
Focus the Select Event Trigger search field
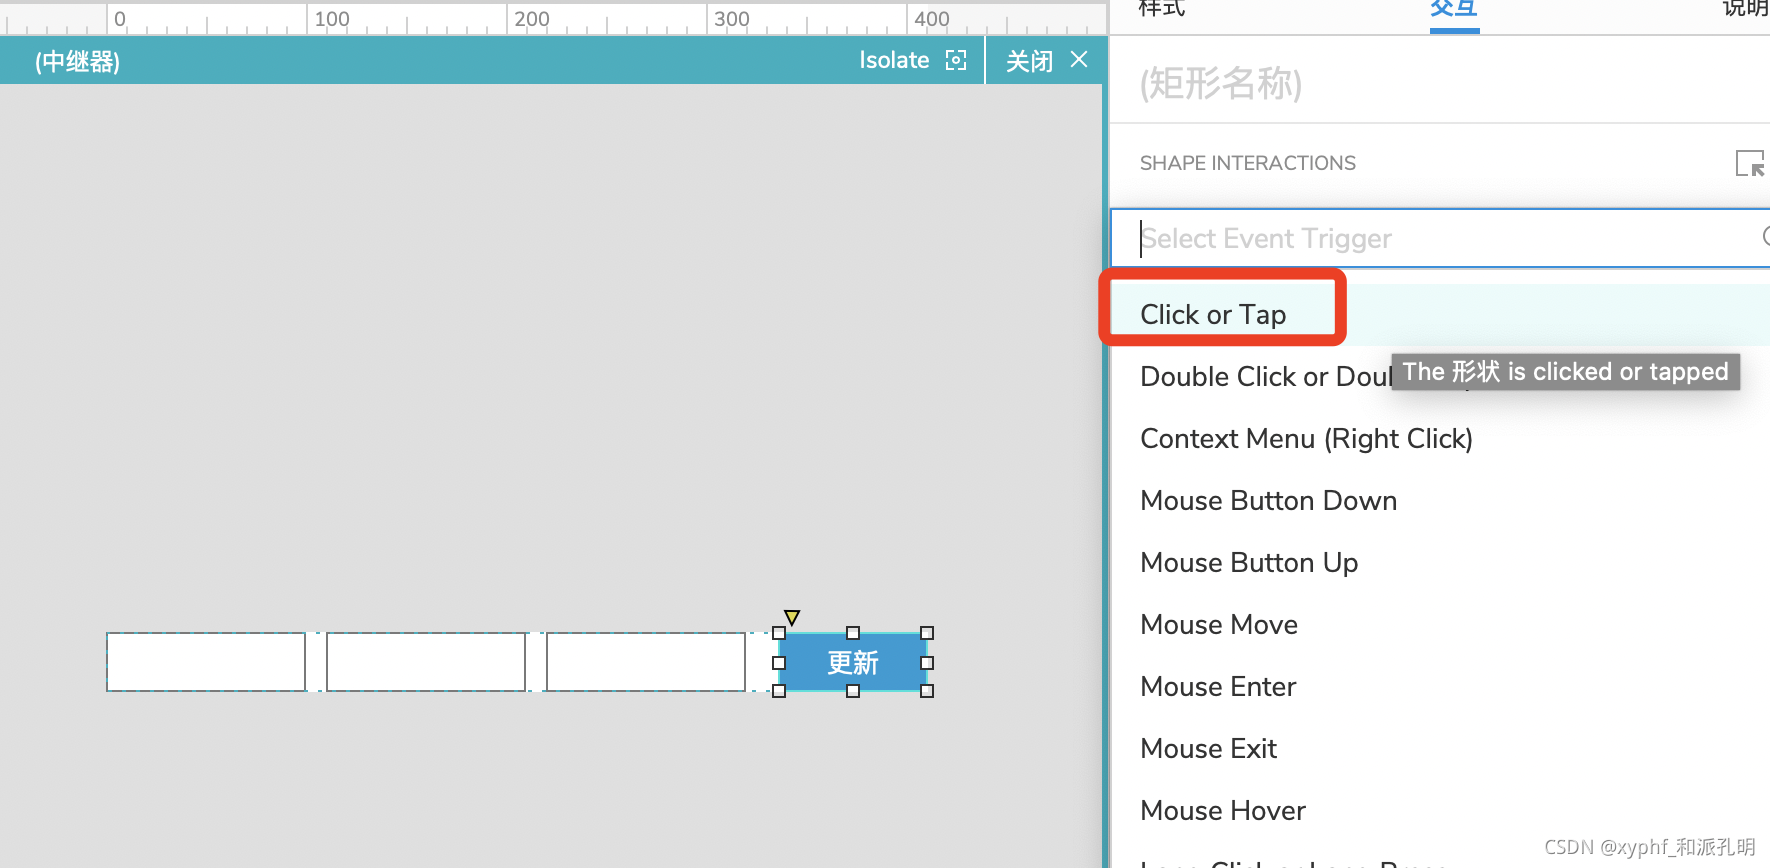coord(1440,238)
